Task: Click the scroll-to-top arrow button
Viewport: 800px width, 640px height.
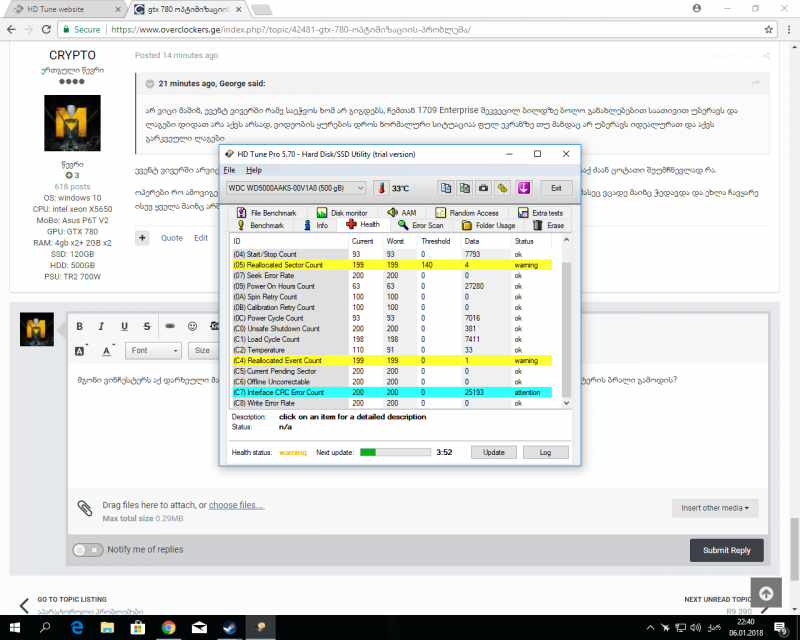Action: (765, 593)
